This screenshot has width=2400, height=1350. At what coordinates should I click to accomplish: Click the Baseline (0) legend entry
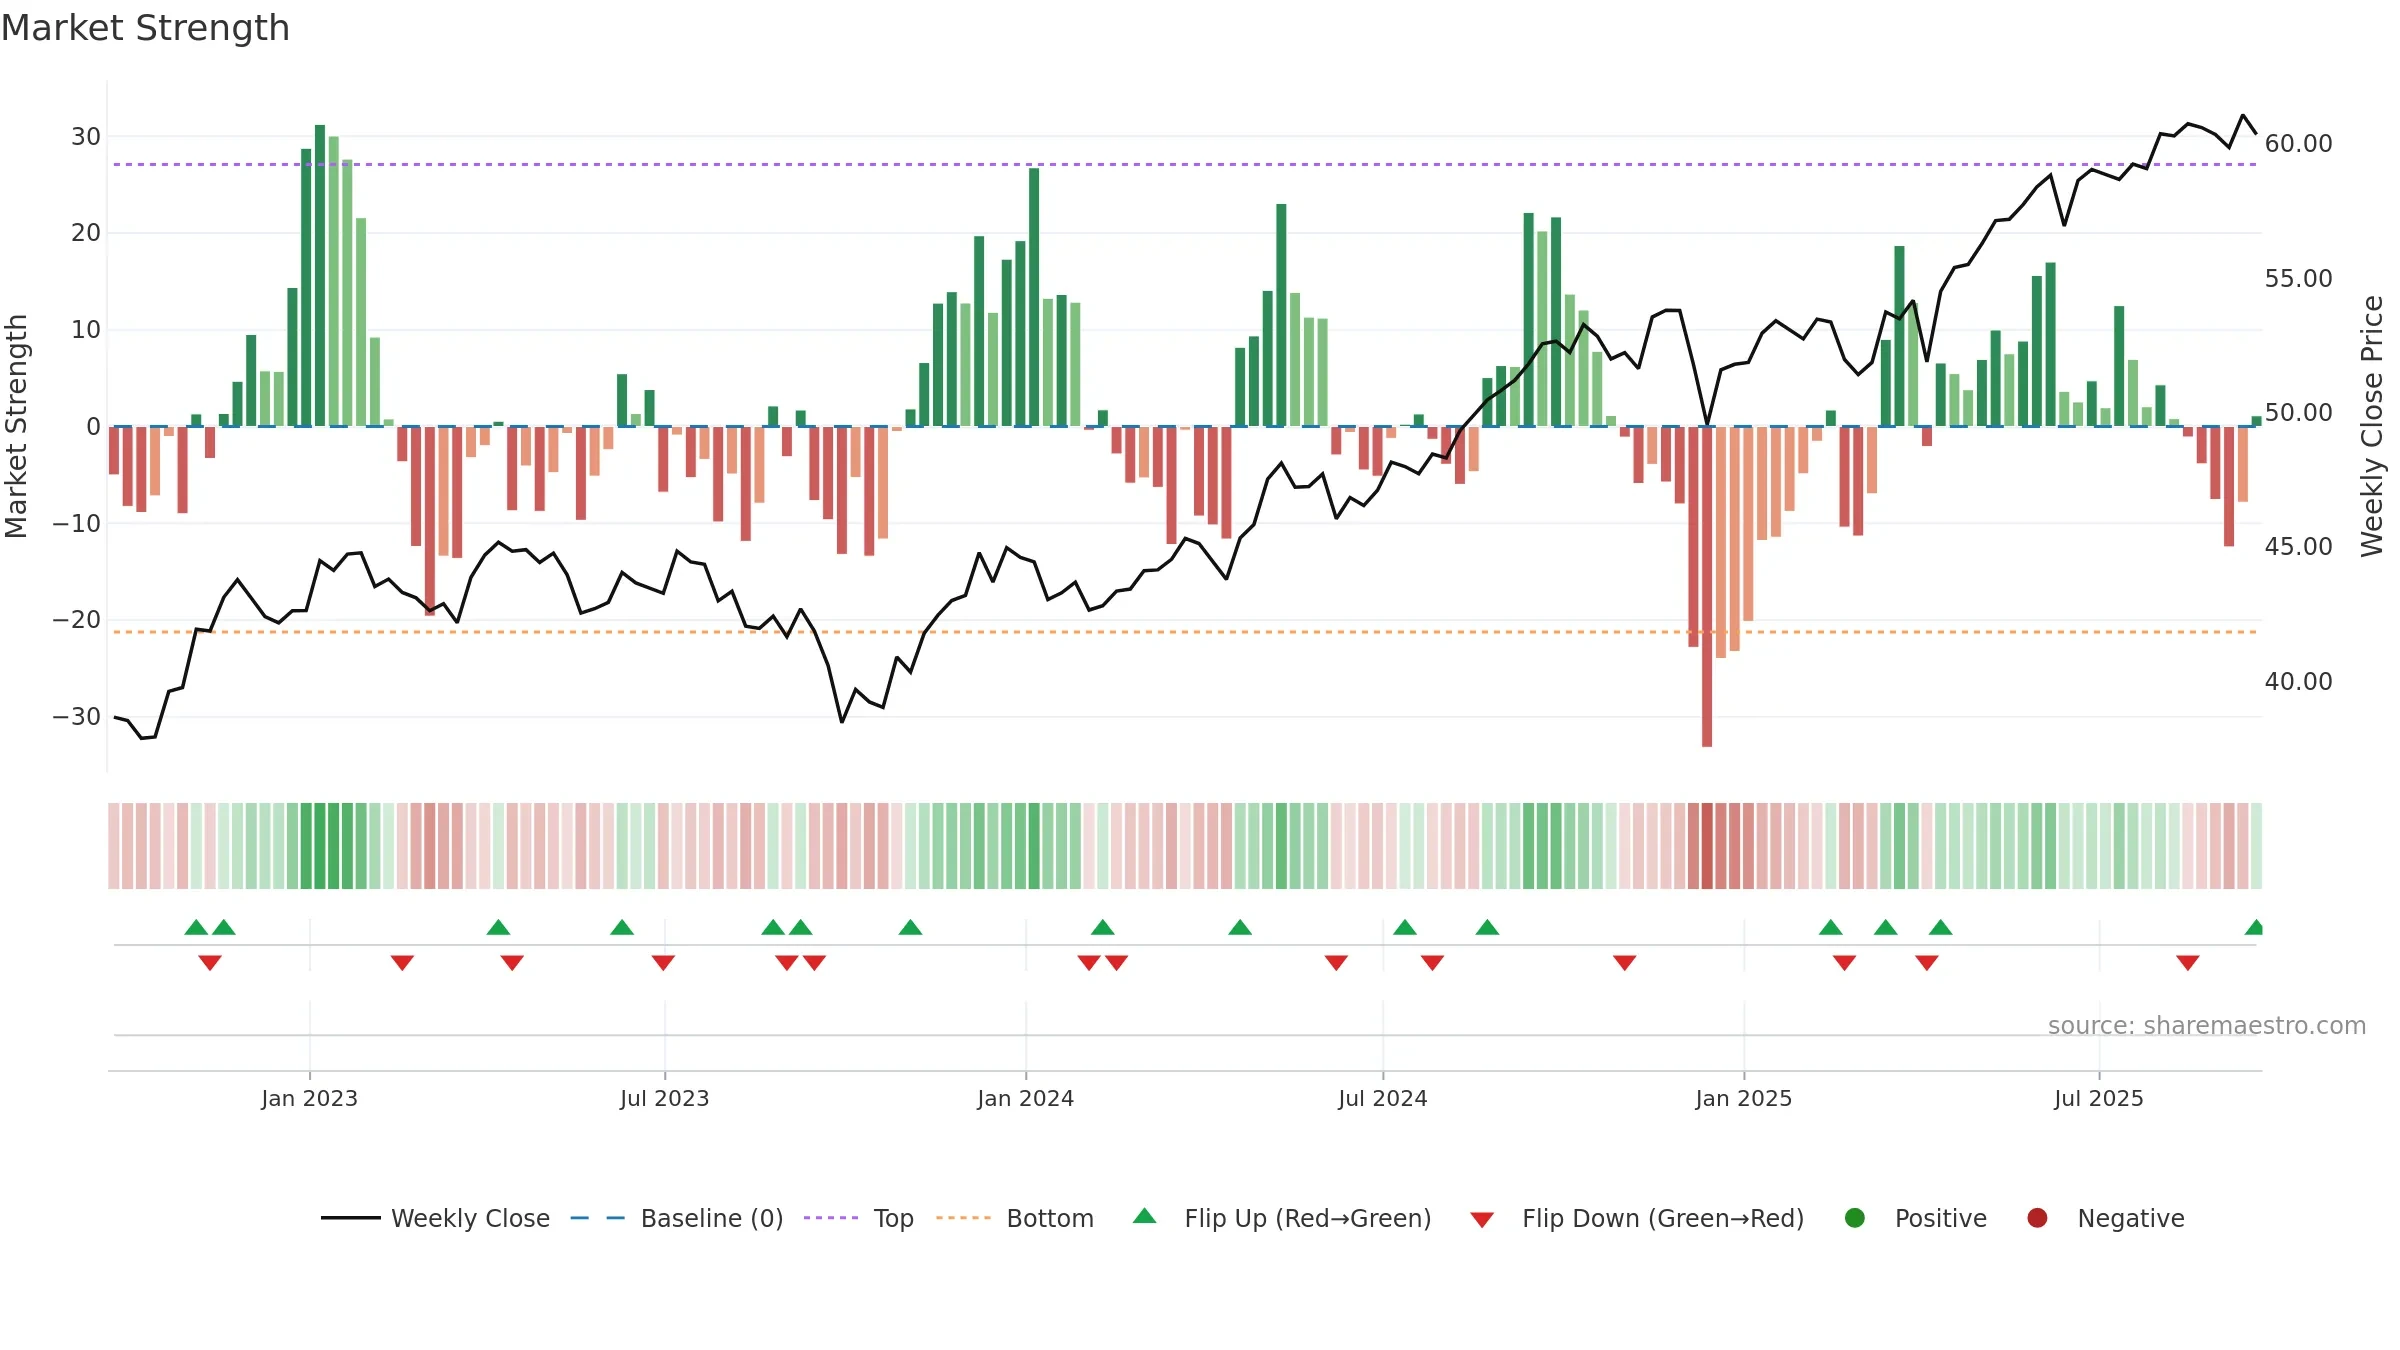[677, 1218]
